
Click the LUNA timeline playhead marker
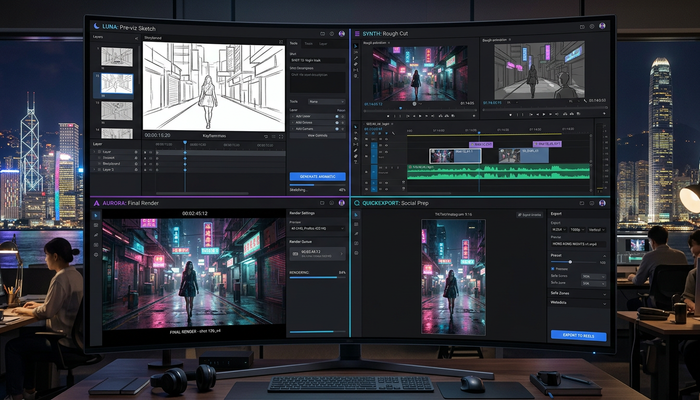185,142
